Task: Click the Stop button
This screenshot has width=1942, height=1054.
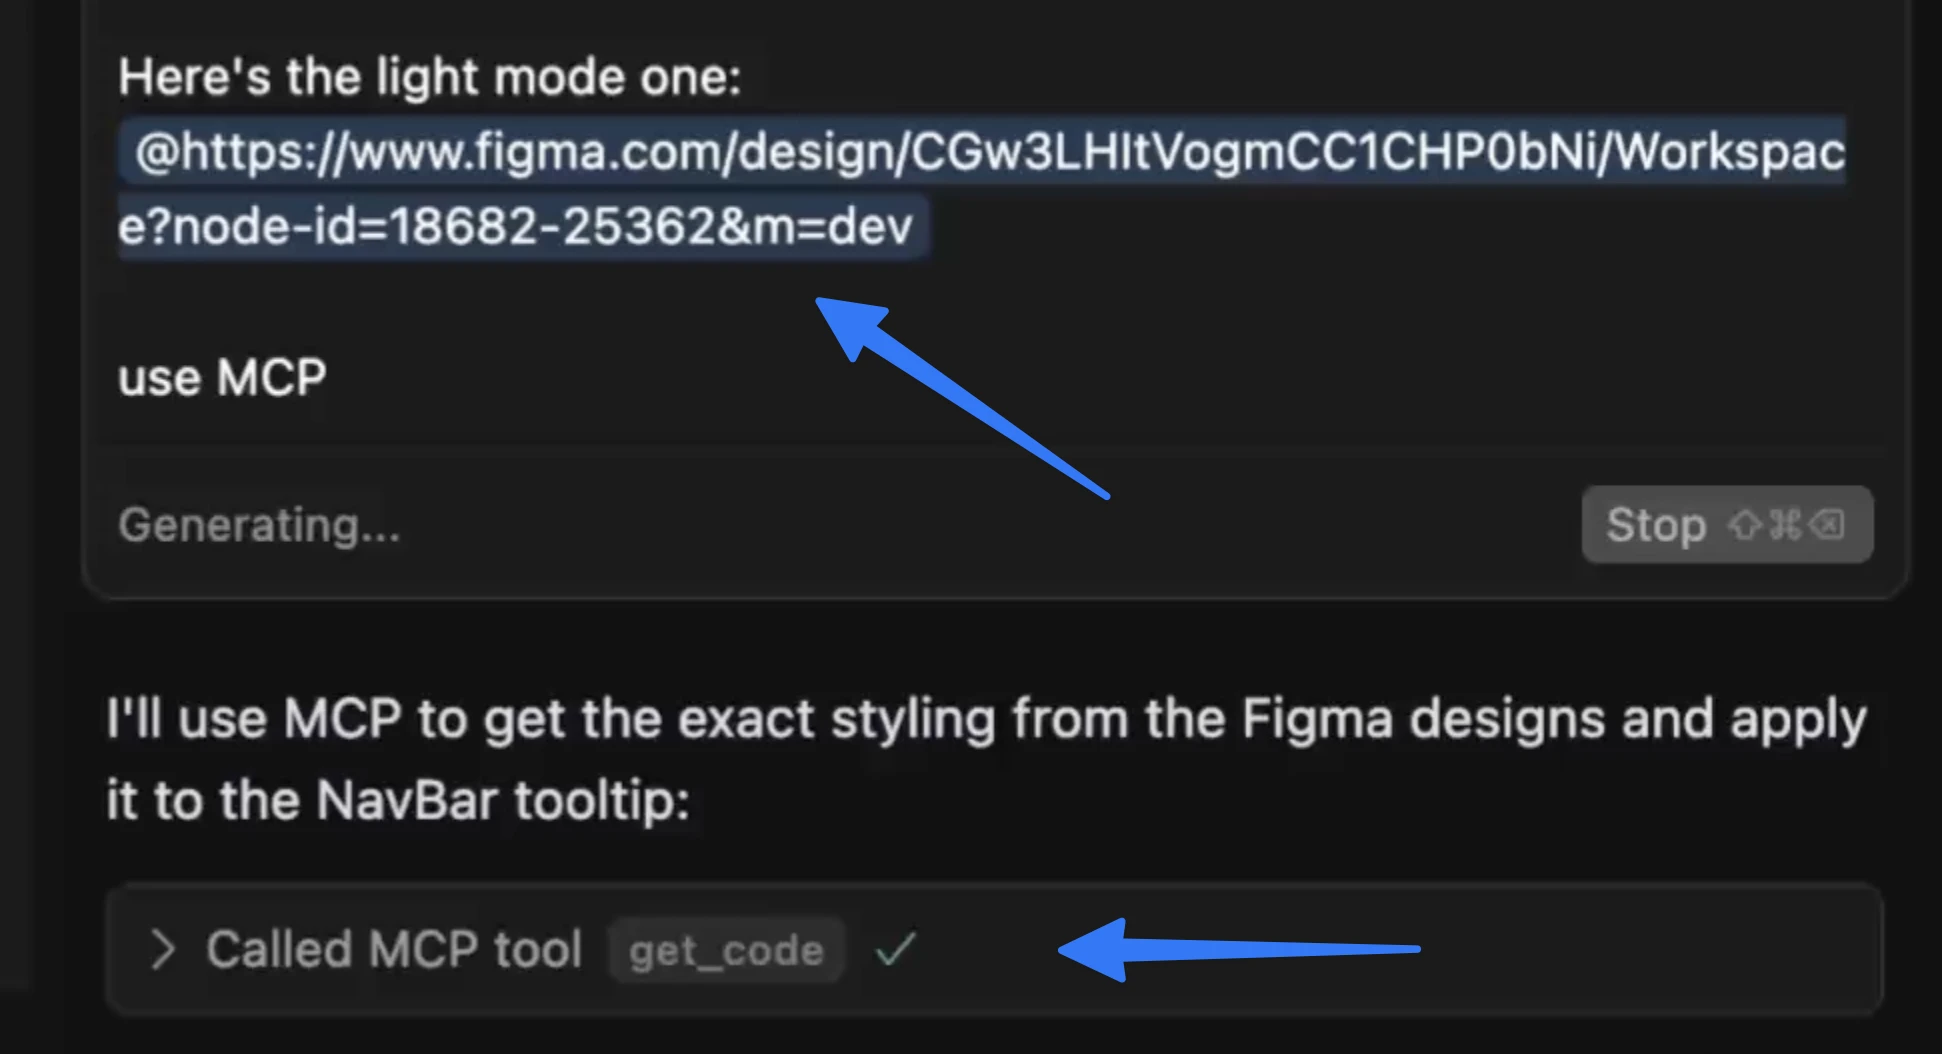Action: coord(1656,525)
